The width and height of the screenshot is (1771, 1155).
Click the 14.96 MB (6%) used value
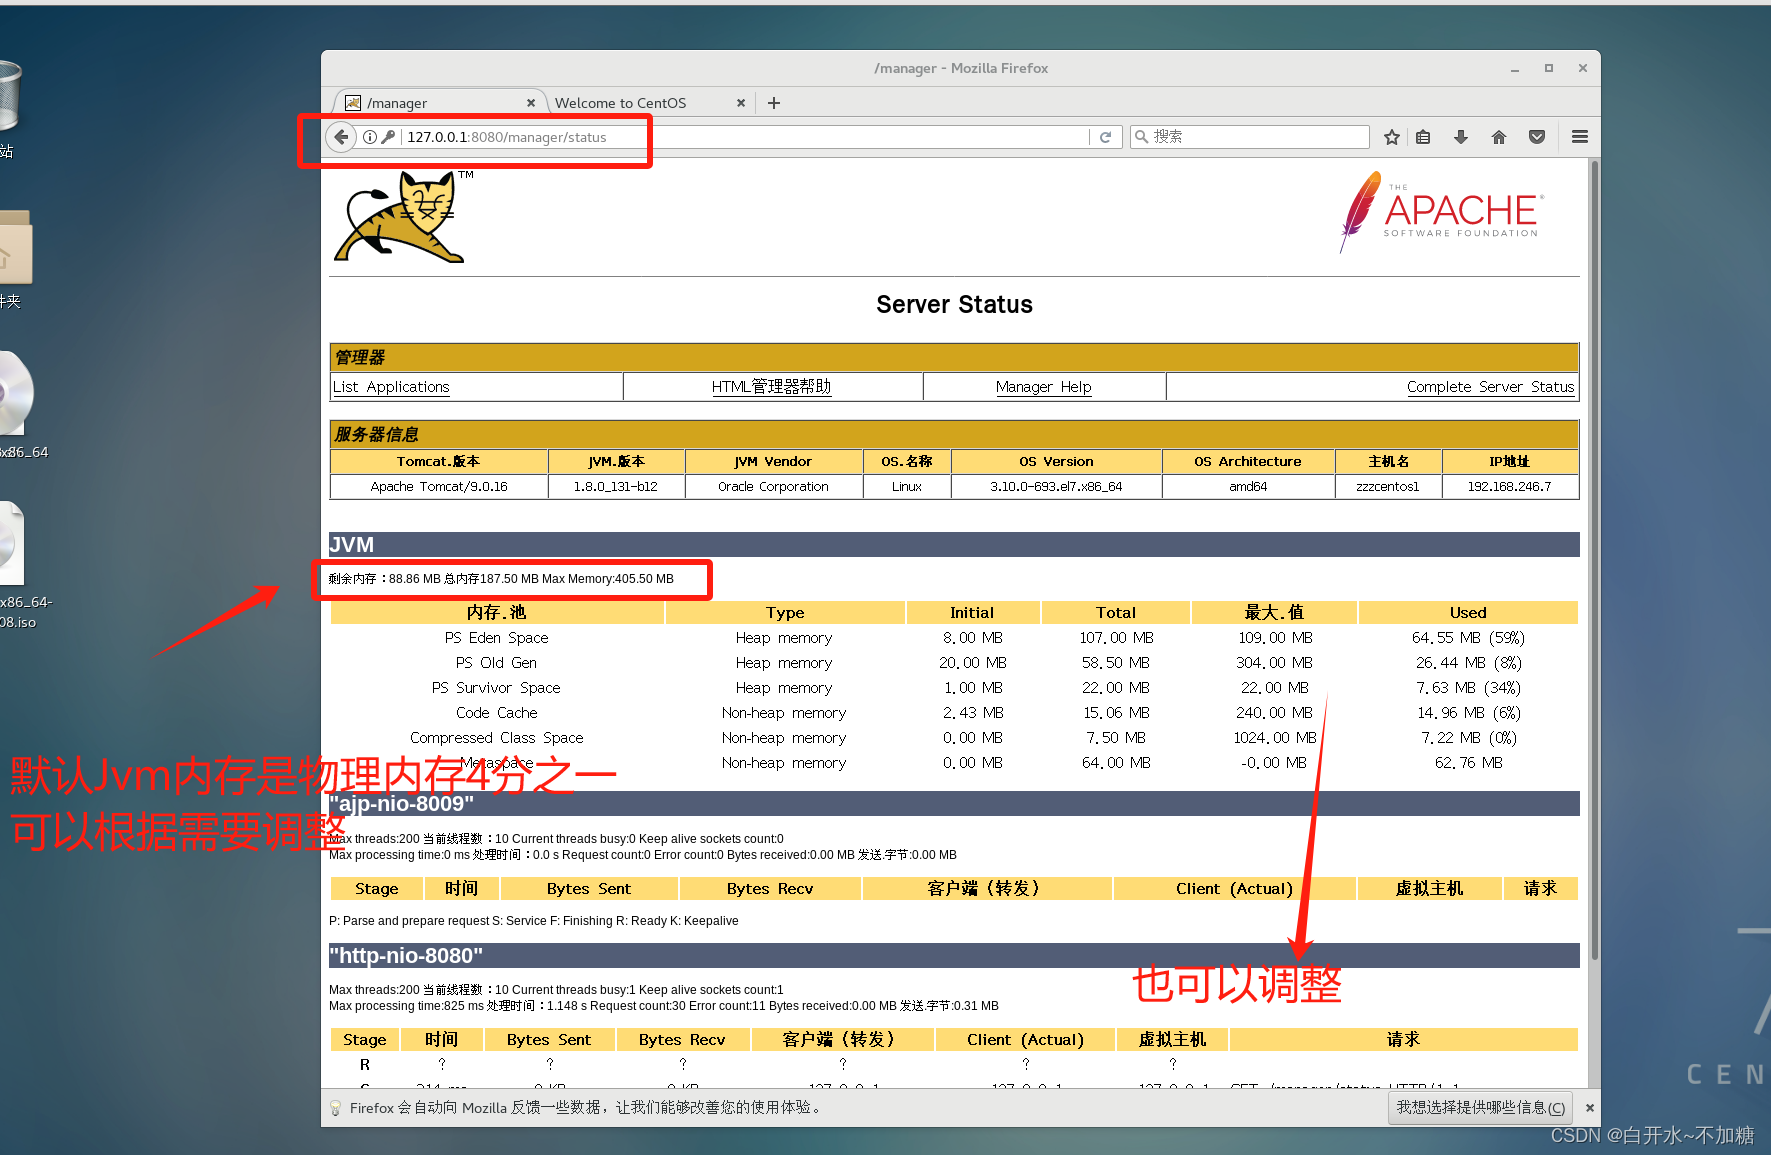pyautogui.click(x=1468, y=713)
